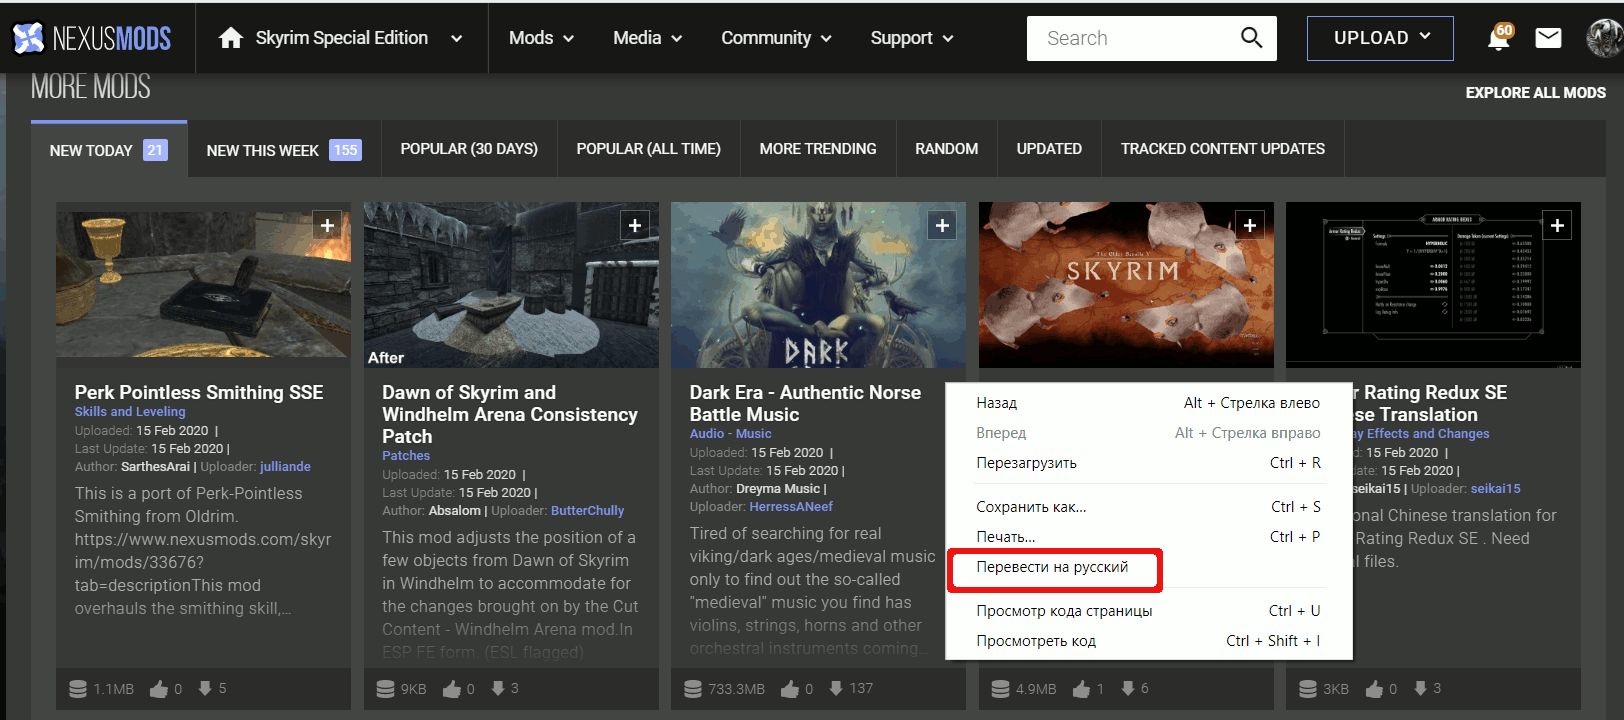
Task: Select Сохранить как... in context menu
Action: (x=1148, y=507)
